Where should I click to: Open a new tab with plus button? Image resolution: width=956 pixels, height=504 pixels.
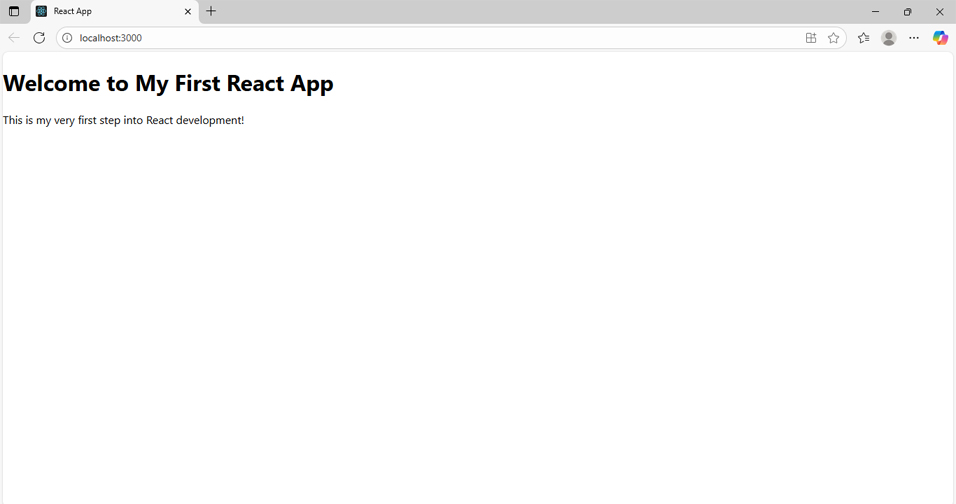click(x=211, y=11)
